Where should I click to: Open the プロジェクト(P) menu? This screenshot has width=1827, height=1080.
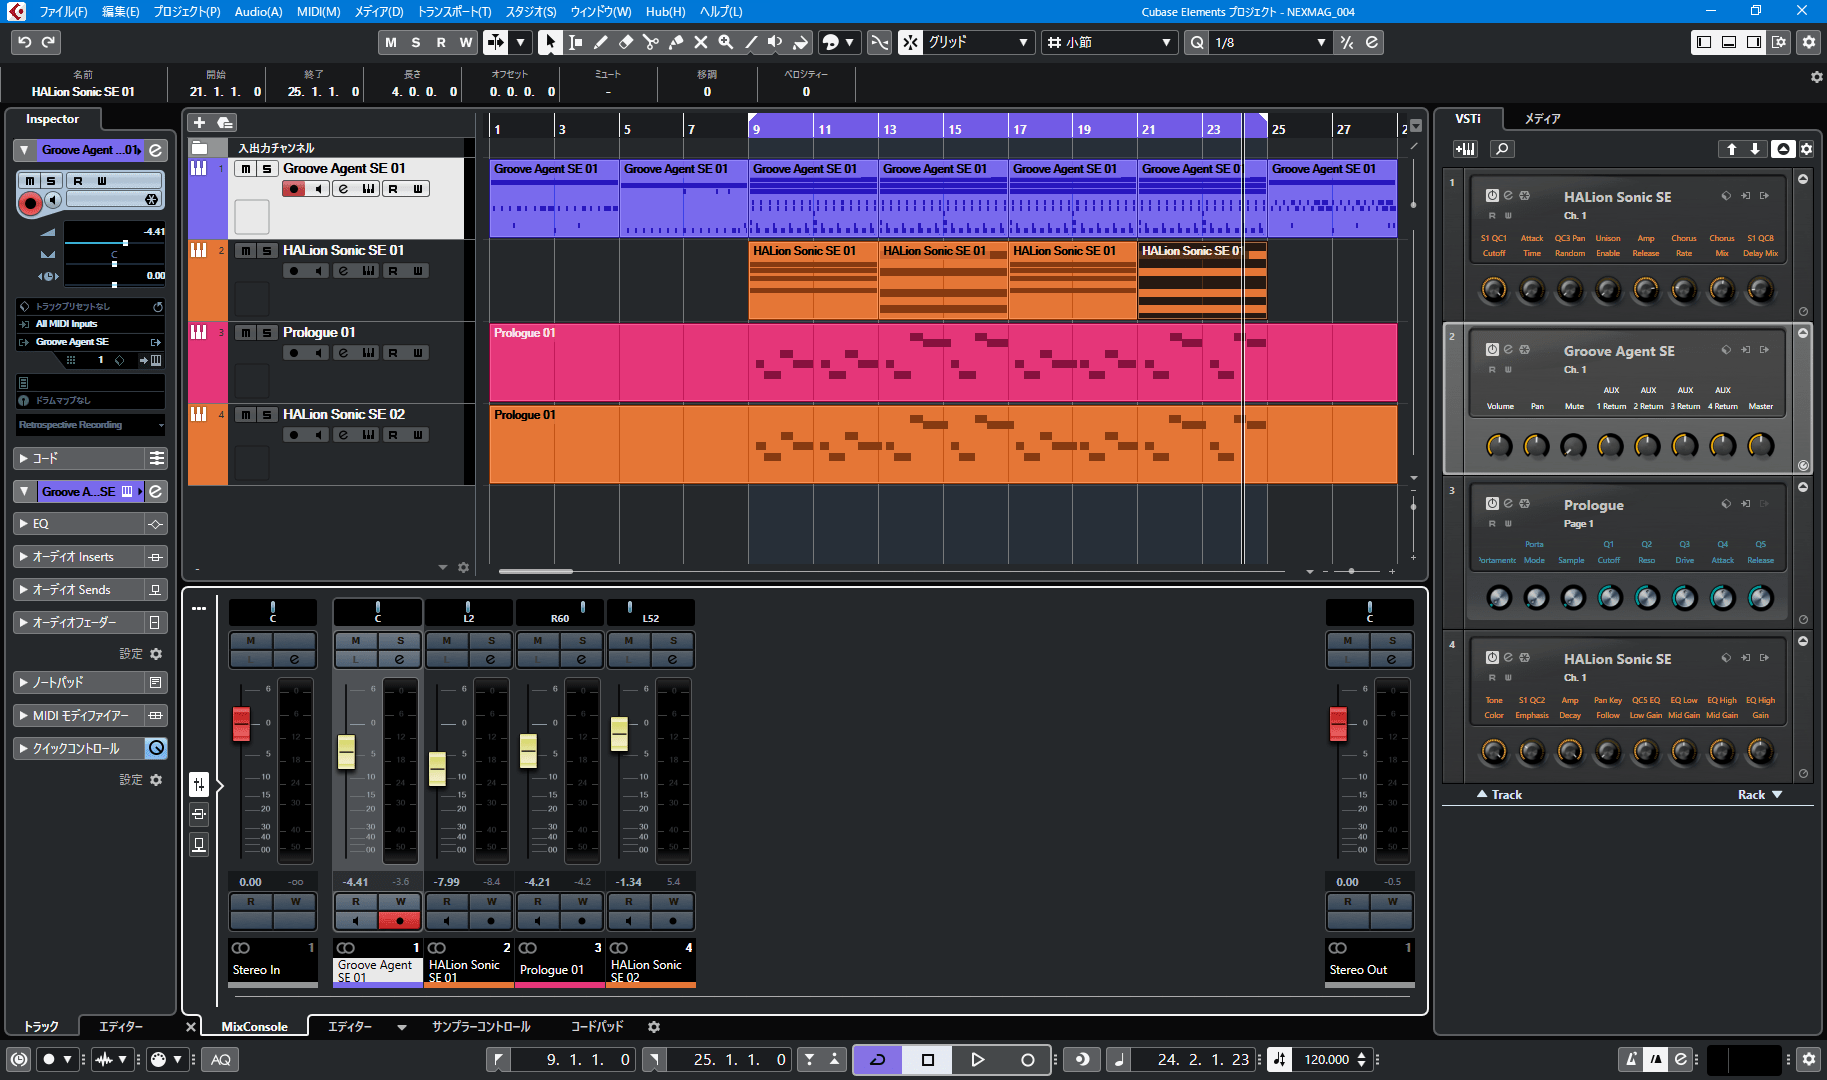point(187,12)
